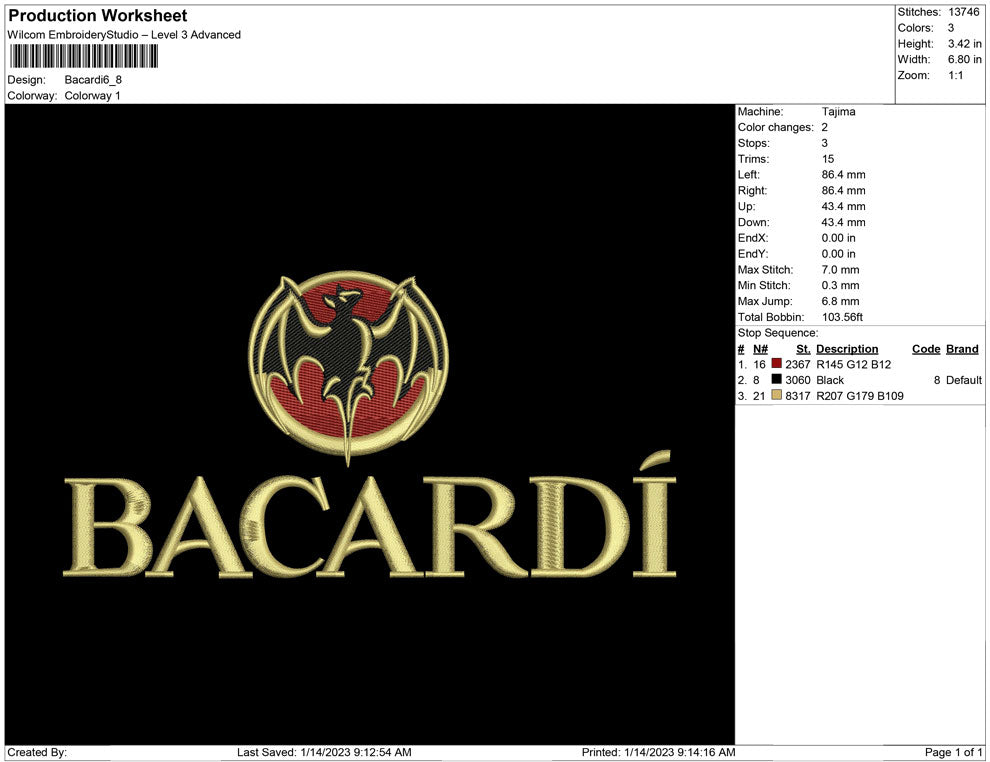The width and height of the screenshot is (990, 762).
Task: Click the height value '3.42 in'
Action: pyautogui.click(x=964, y=44)
